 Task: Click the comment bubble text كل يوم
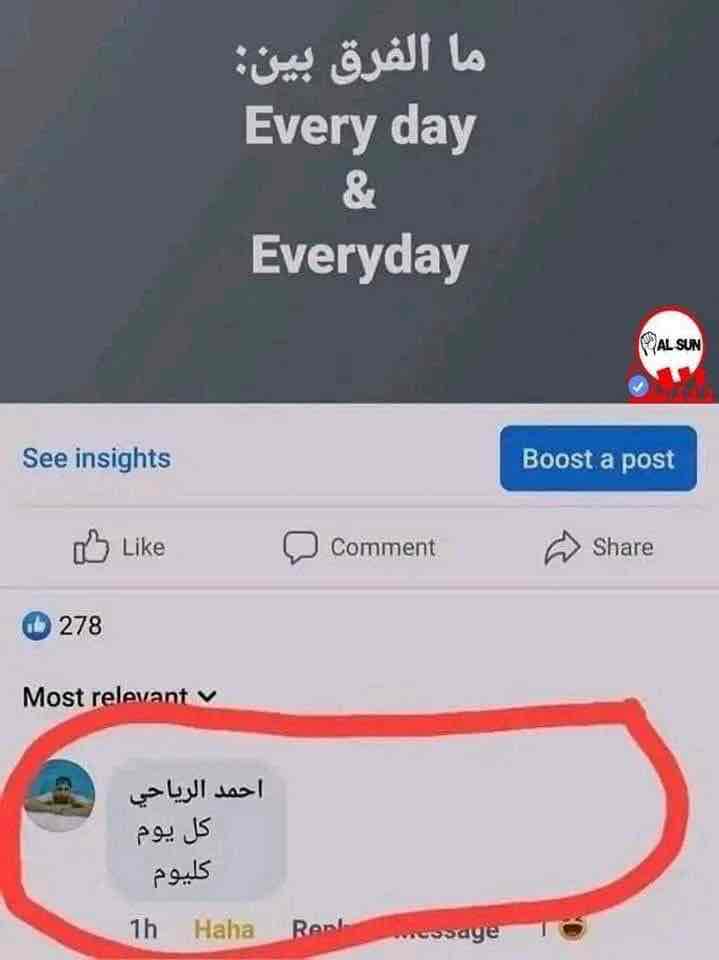click(173, 831)
